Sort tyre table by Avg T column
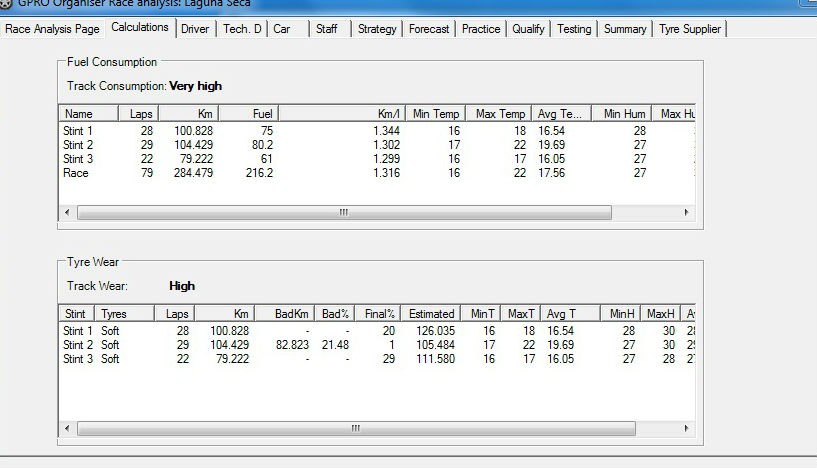817x468 pixels. click(571, 314)
